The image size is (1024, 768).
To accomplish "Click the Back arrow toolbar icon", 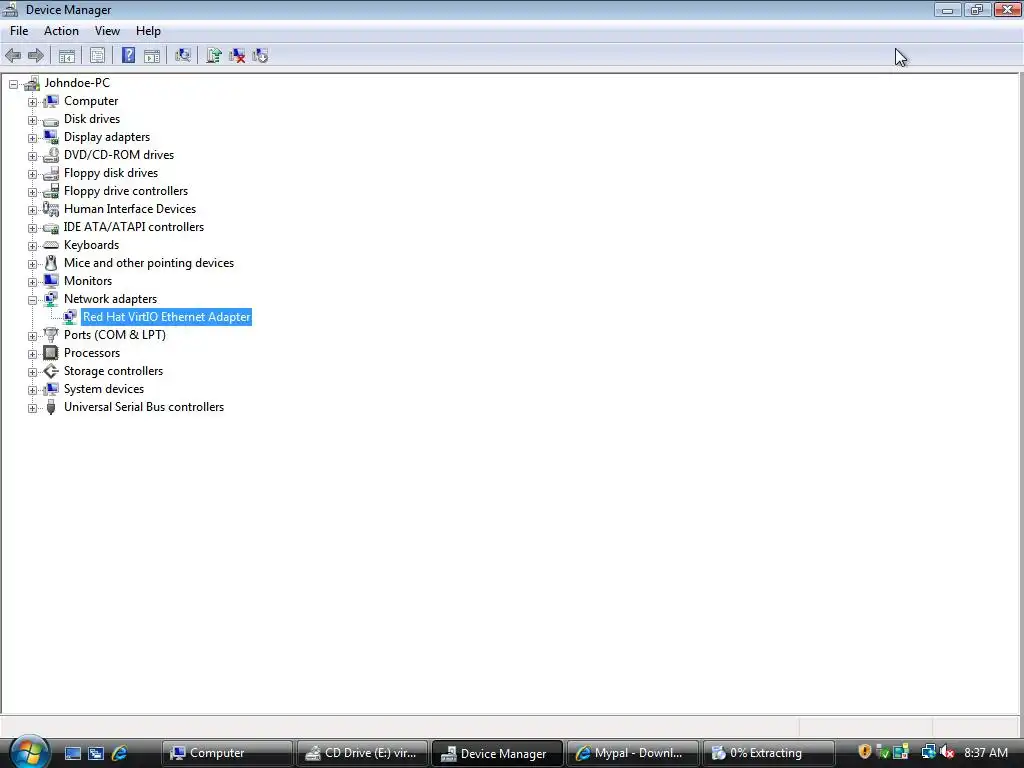I will 13,56.
